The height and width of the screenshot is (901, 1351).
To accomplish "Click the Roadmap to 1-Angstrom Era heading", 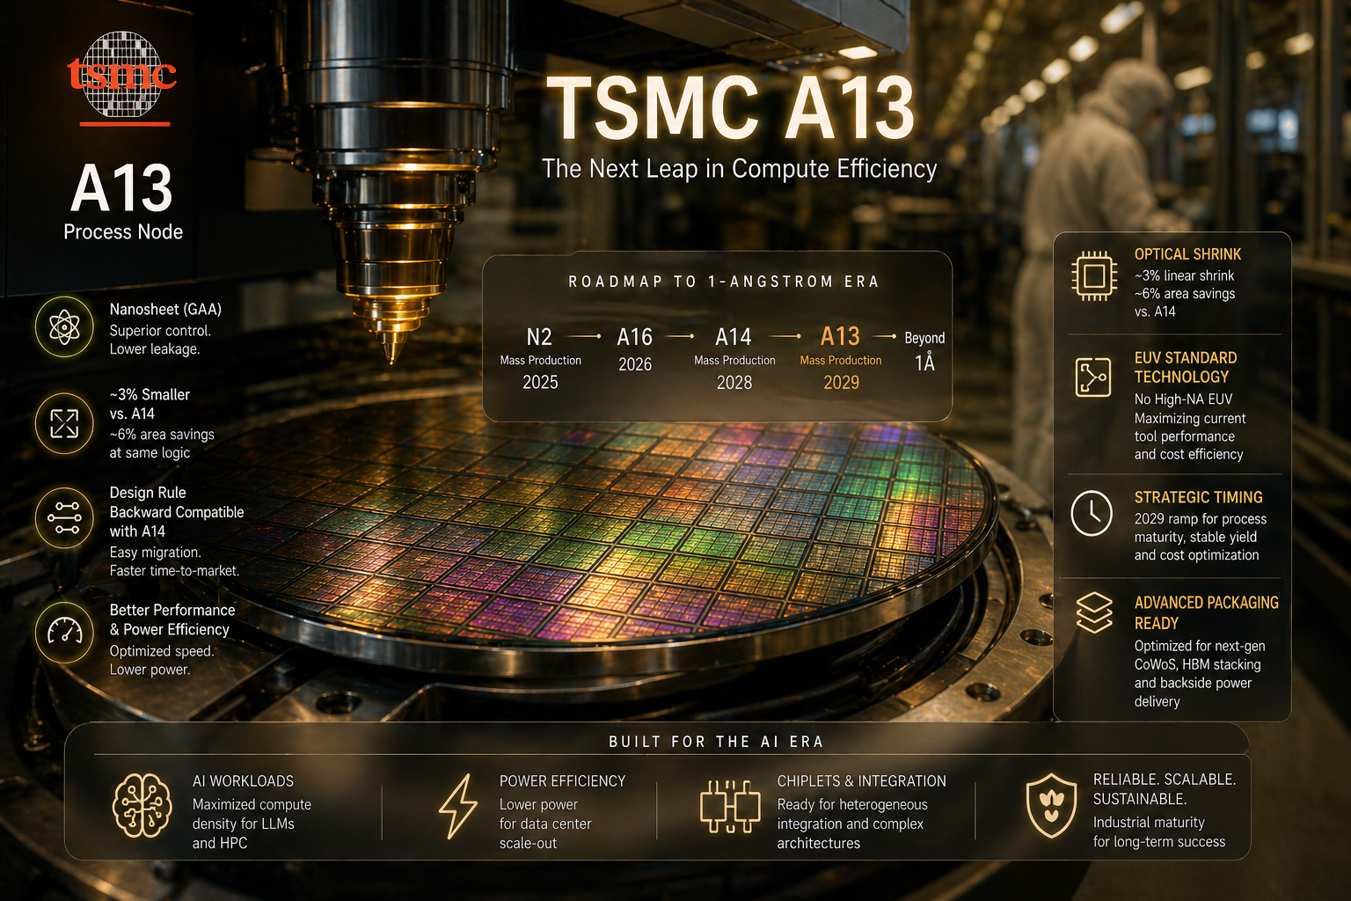I will (x=724, y=282).
